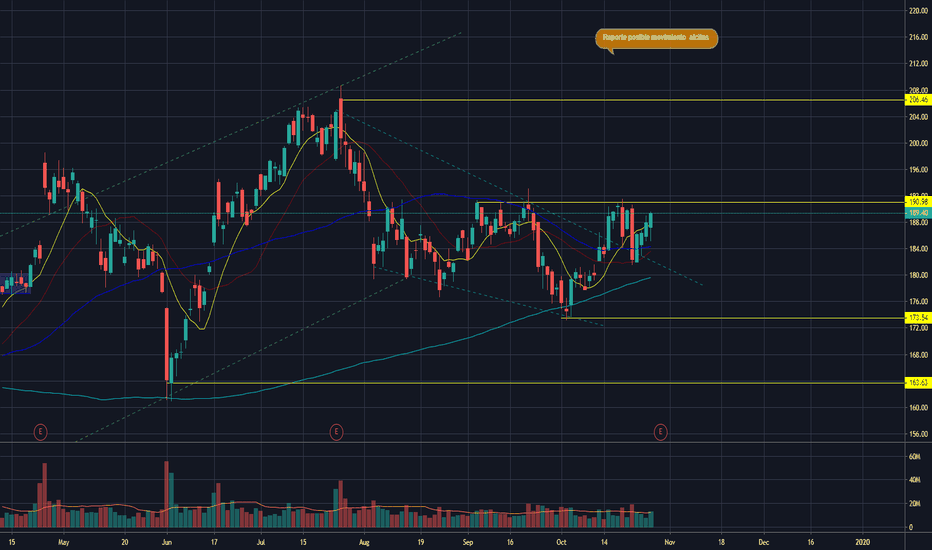The image size is (932, 550).
Task: Select the orange 'Reporte posible movimiento alcista' callout
Action: pyautogui.click(x=656, y=39)
